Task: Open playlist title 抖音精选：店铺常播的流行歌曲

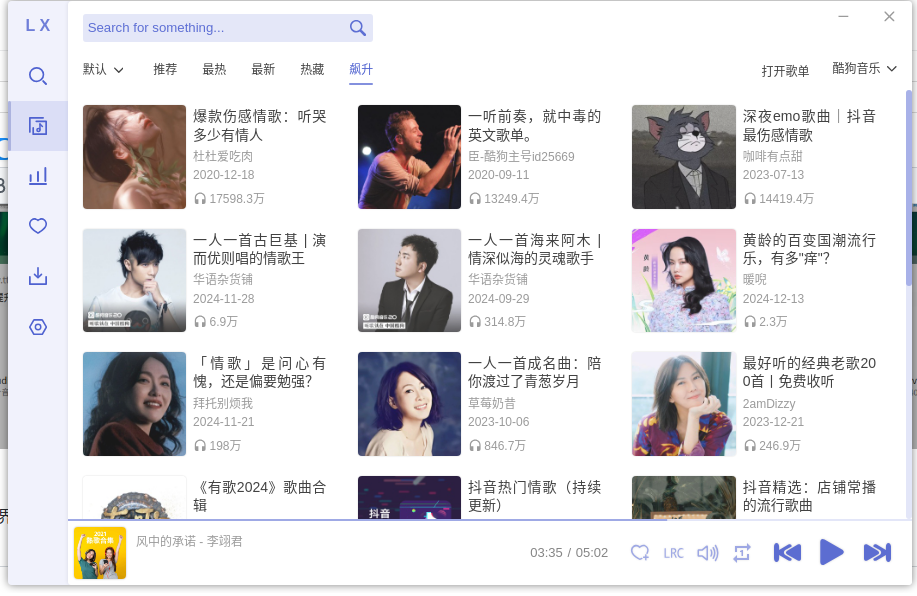Action: point(809,496)
